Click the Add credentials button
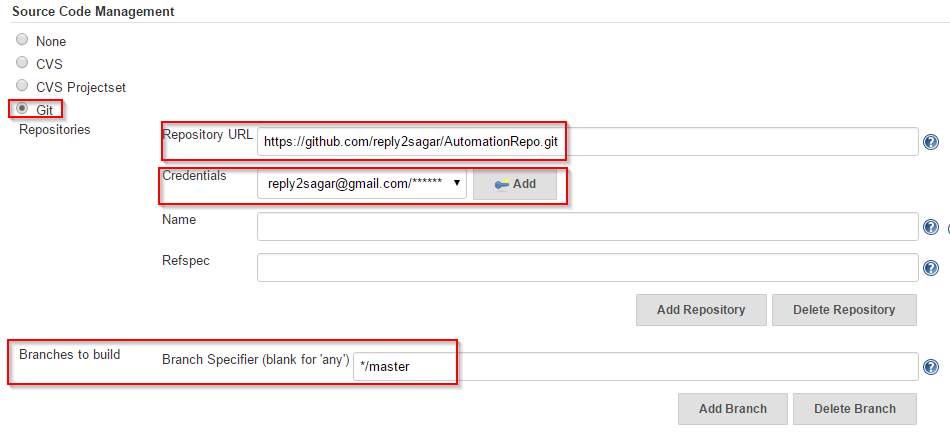The image size is (950, 435). pyautogui.click(x=514, y=184)
